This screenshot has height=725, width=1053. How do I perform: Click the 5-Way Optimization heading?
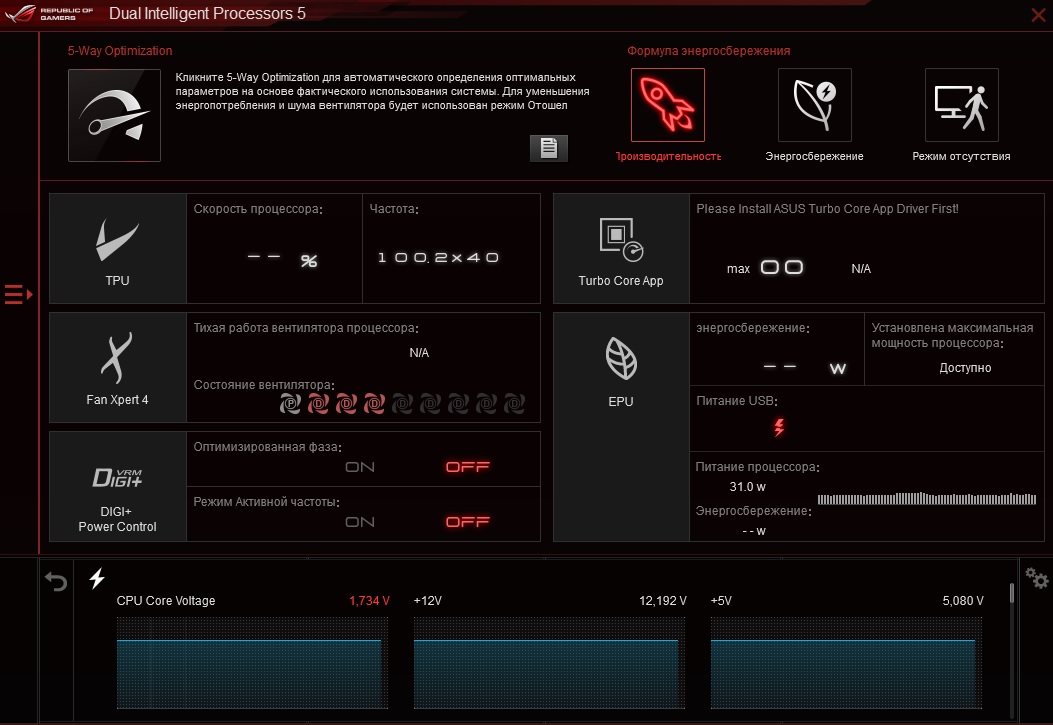pyautogui.click(x=120, y=51)
